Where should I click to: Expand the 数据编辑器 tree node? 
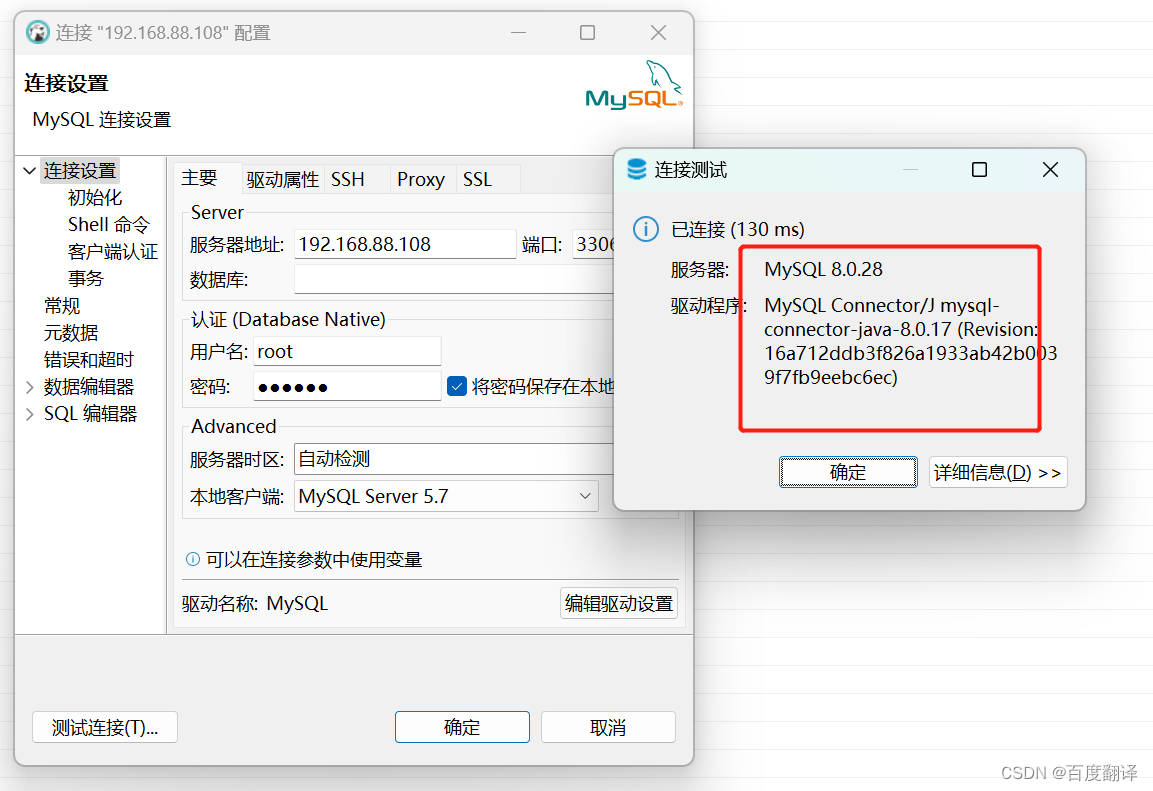point(29,387)
